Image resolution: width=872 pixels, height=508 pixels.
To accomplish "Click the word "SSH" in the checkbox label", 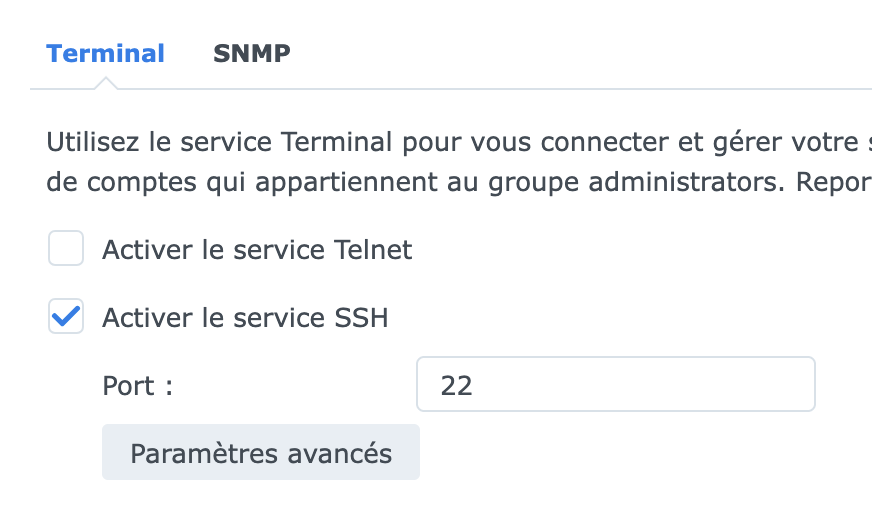I will tap(357, 318).
